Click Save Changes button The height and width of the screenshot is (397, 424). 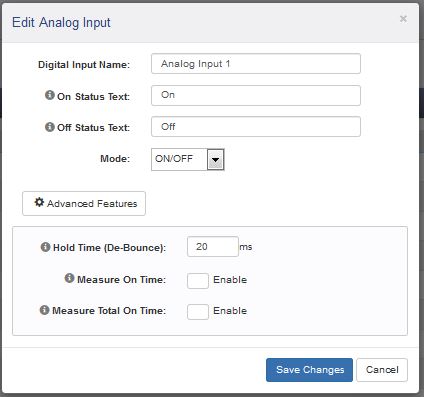click(309, 370)
